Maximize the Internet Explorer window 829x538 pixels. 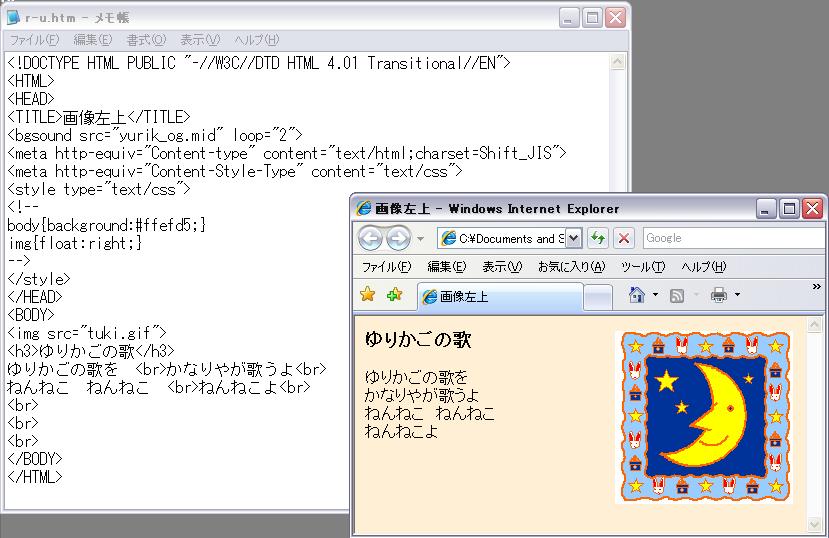point(789,209)
